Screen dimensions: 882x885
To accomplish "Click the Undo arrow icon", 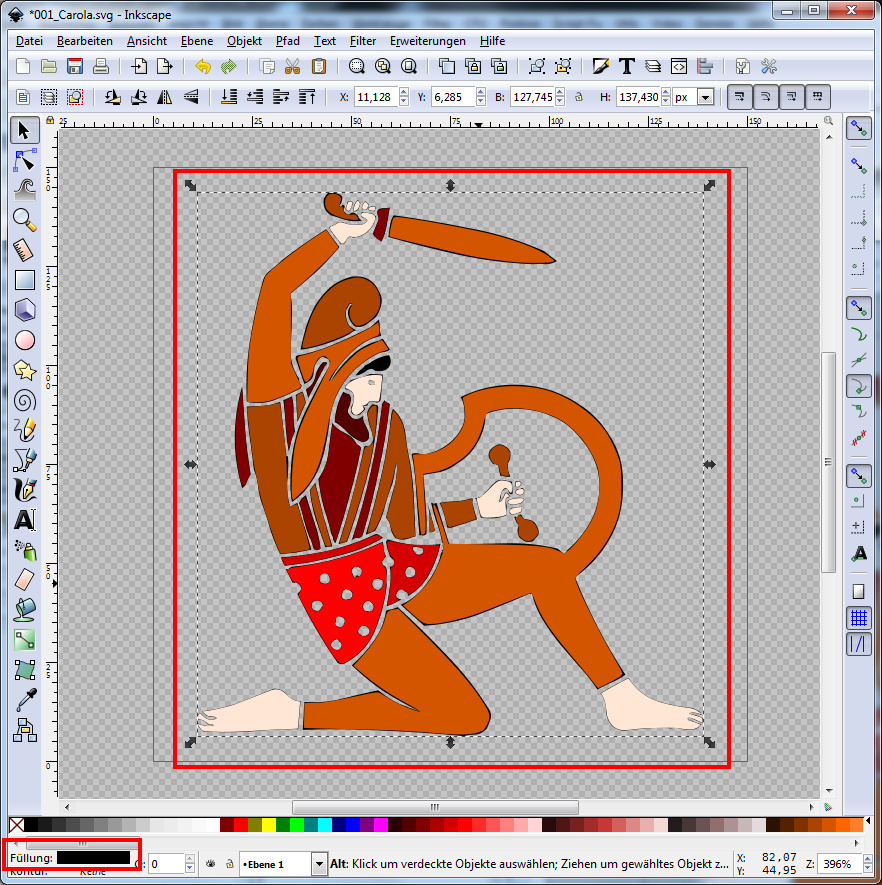I will tap(203, 67).
